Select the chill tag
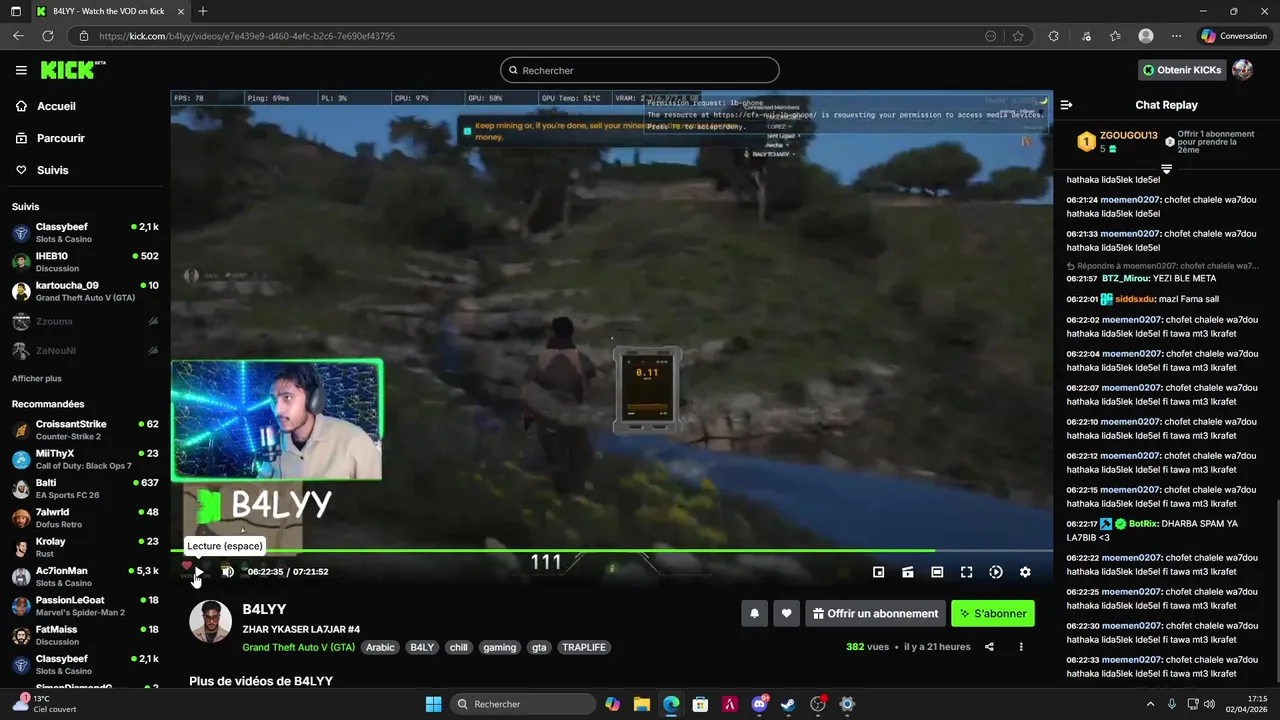Screen dimensions: 1280x720 click(458, 647)
